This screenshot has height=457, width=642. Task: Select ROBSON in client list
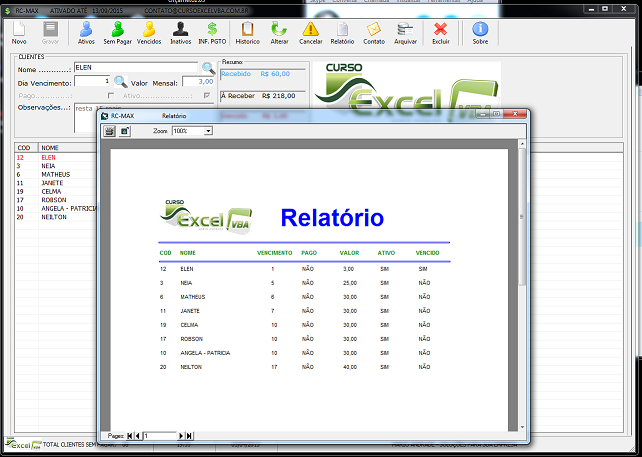click(x=54, y=200)
